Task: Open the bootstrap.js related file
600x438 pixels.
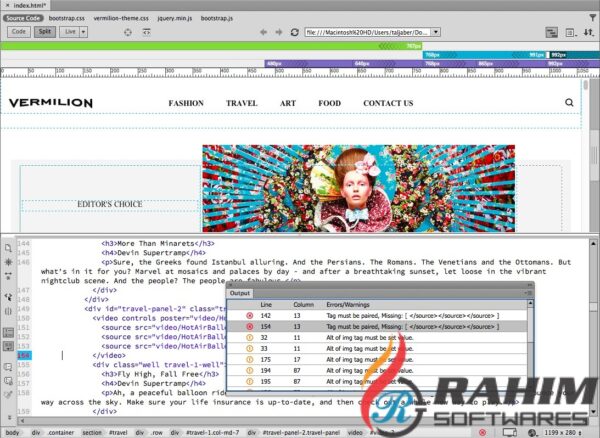Action: [x=217, y=18]
